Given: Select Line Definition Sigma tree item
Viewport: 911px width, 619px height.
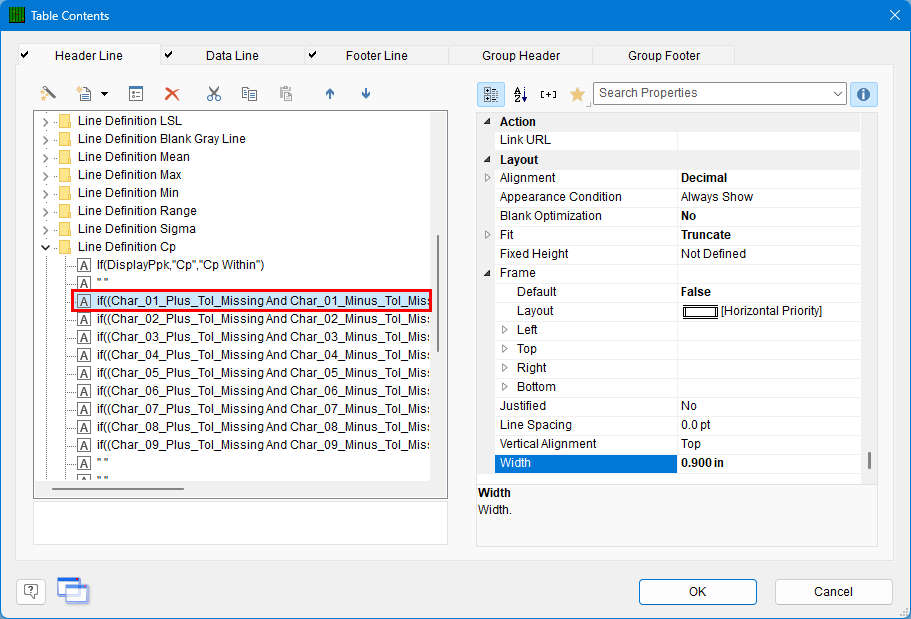Looking at the screenshot, I should pos(137,229).
